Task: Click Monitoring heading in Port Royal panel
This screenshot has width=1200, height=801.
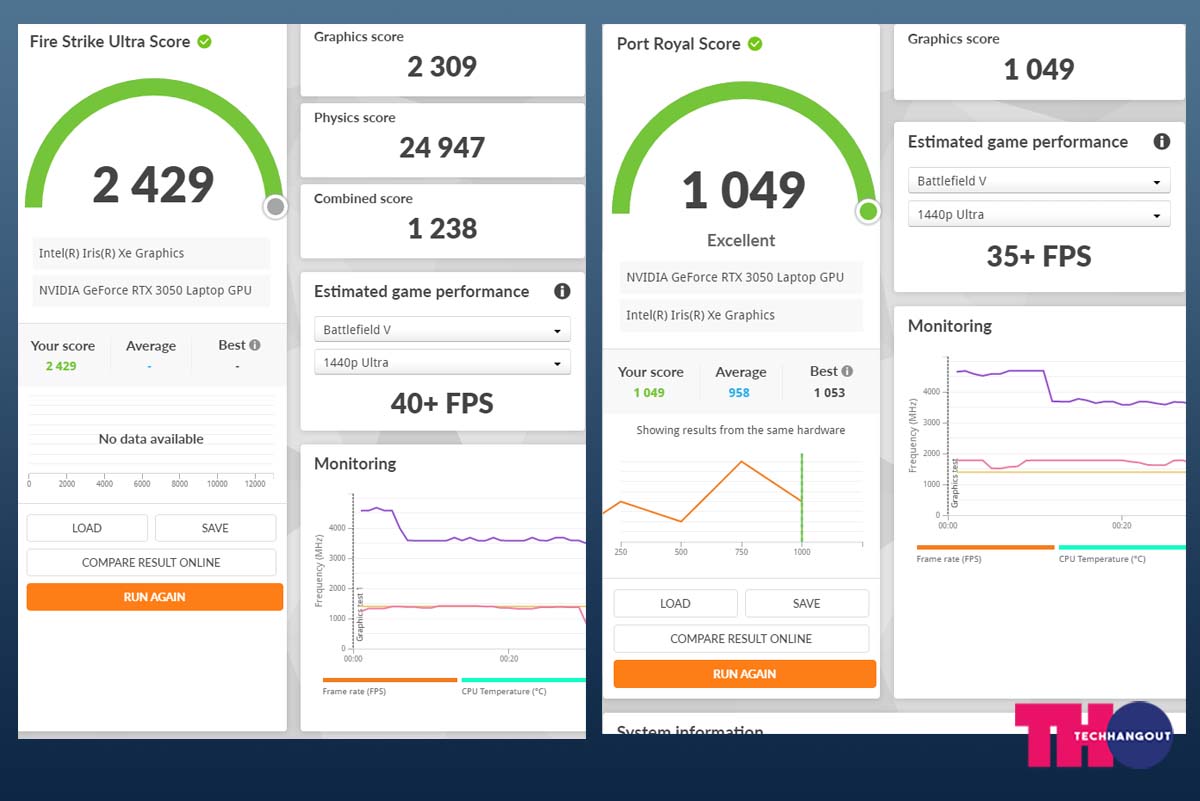Action: click(x=950, y=326)
